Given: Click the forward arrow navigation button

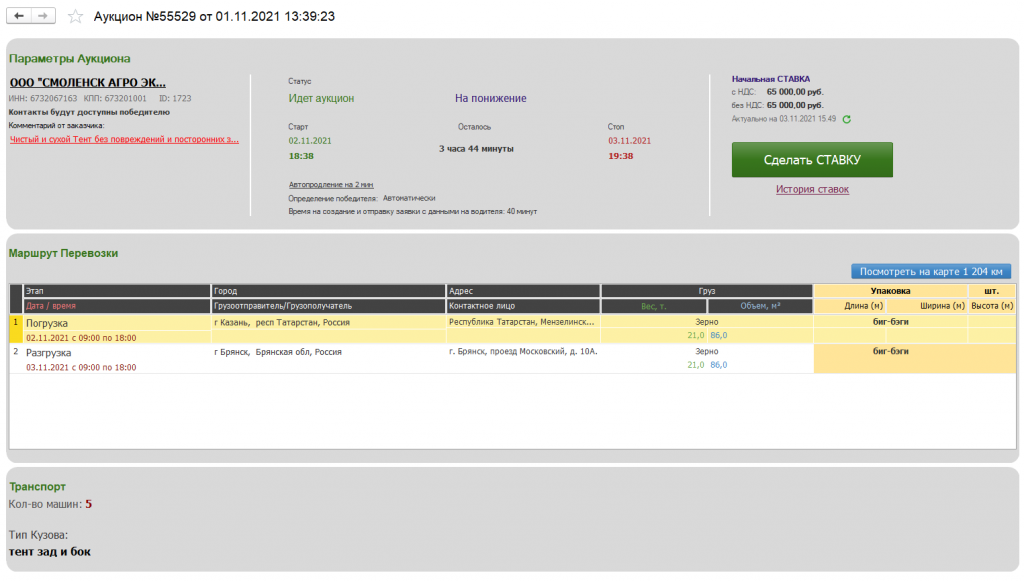Looking at the screenshot, I should (43, 16).
